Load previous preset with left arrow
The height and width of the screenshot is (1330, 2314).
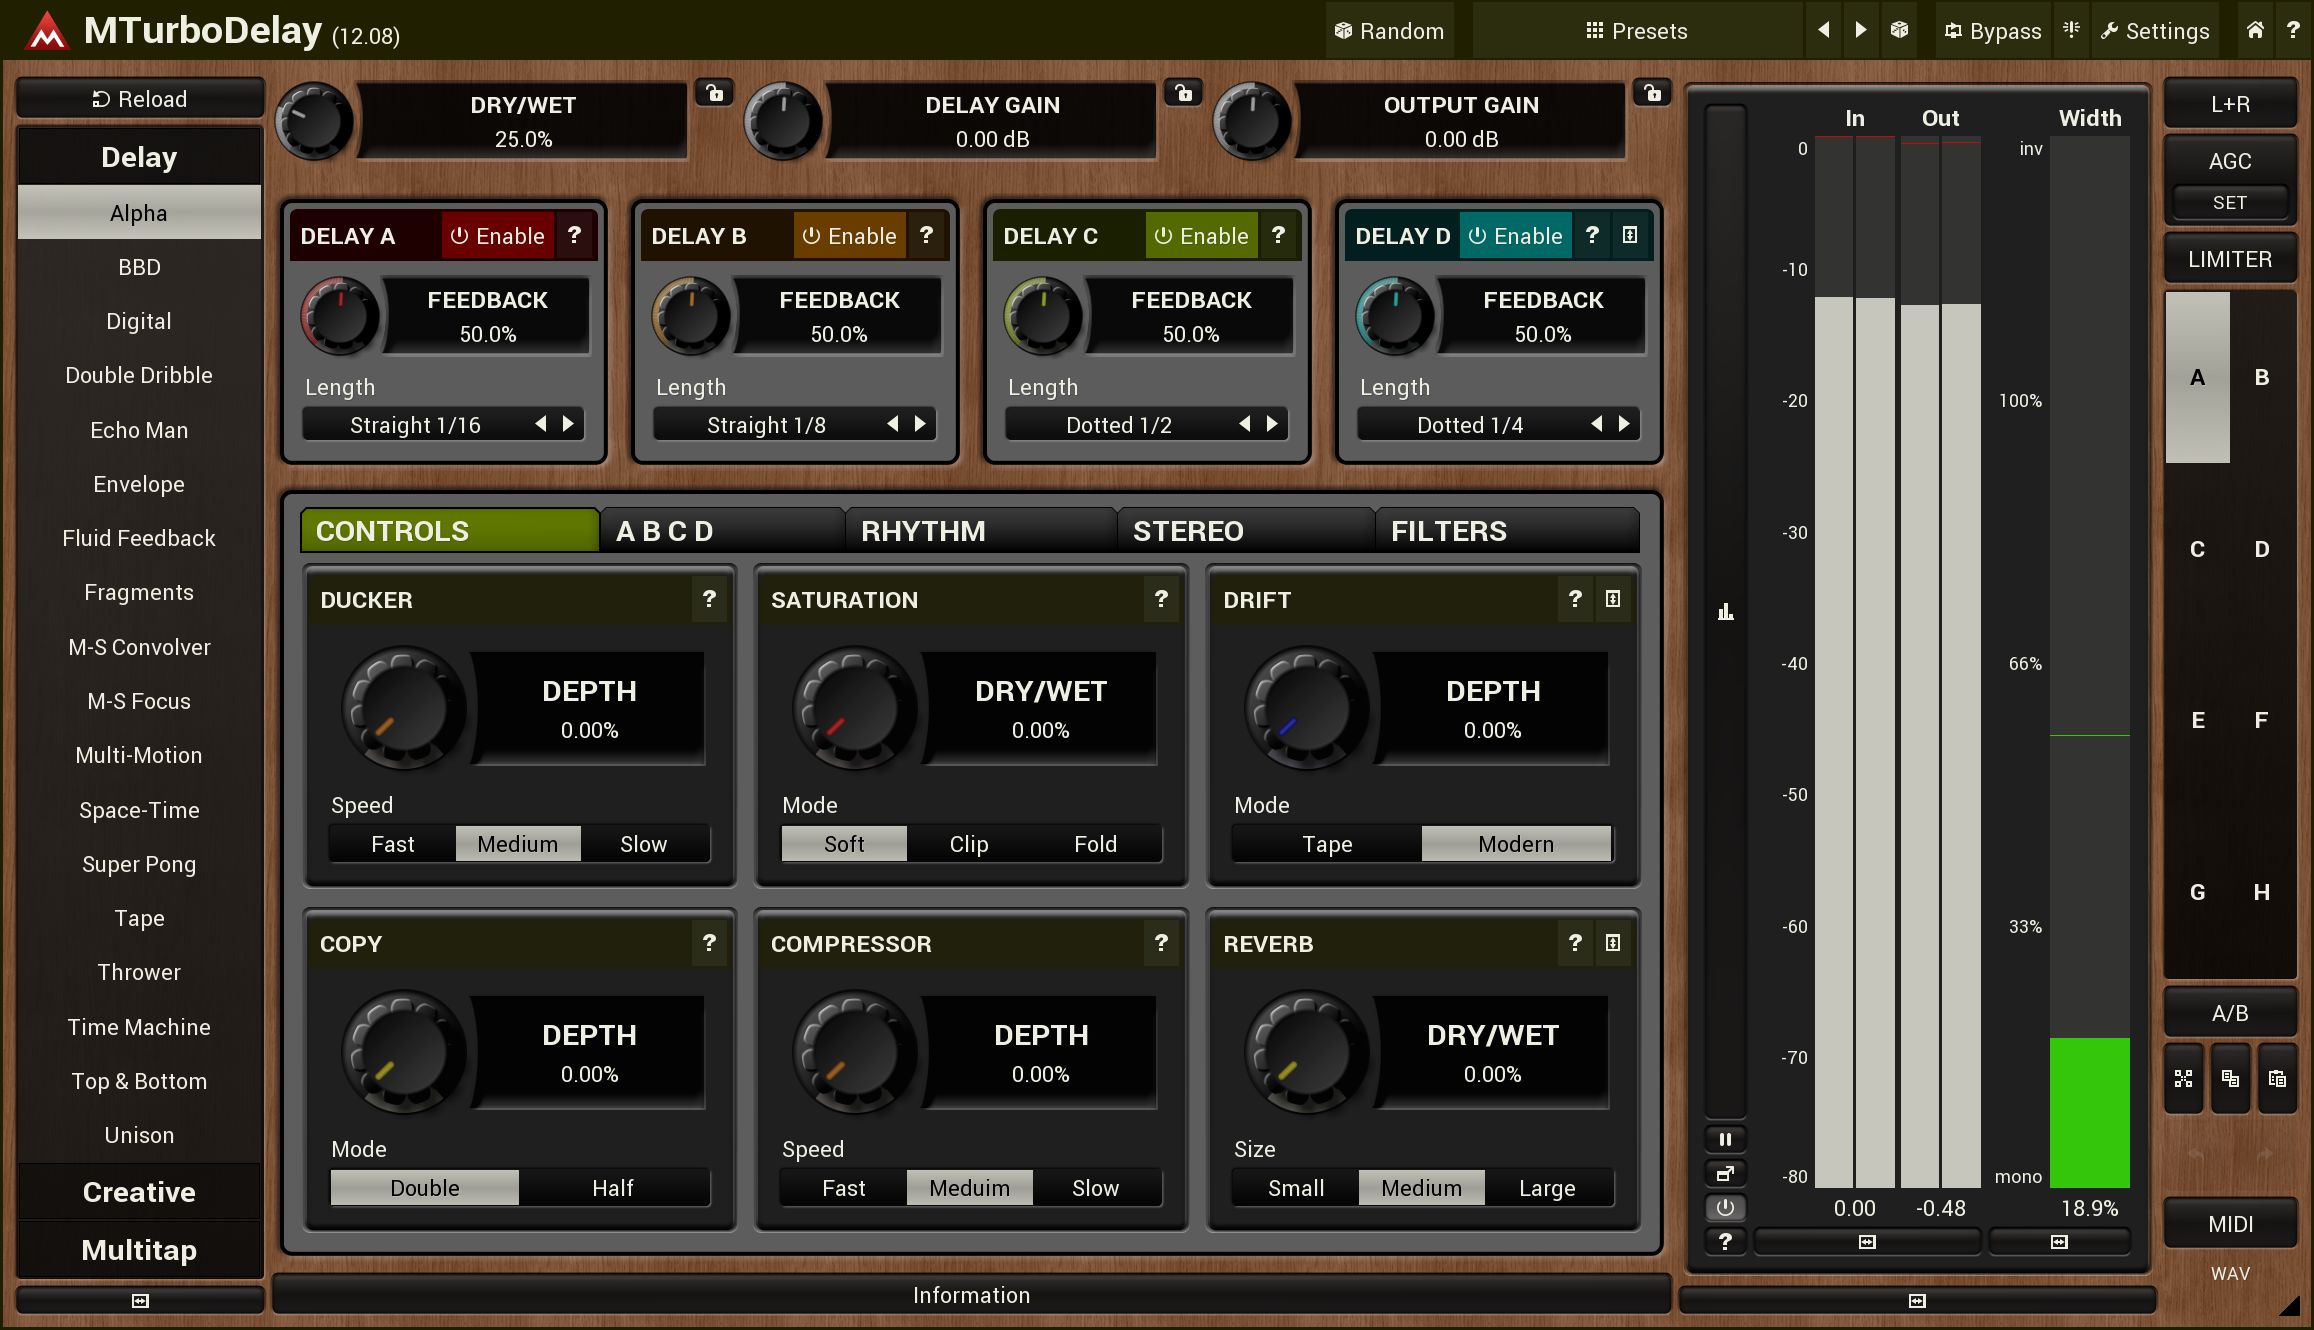1823,30
